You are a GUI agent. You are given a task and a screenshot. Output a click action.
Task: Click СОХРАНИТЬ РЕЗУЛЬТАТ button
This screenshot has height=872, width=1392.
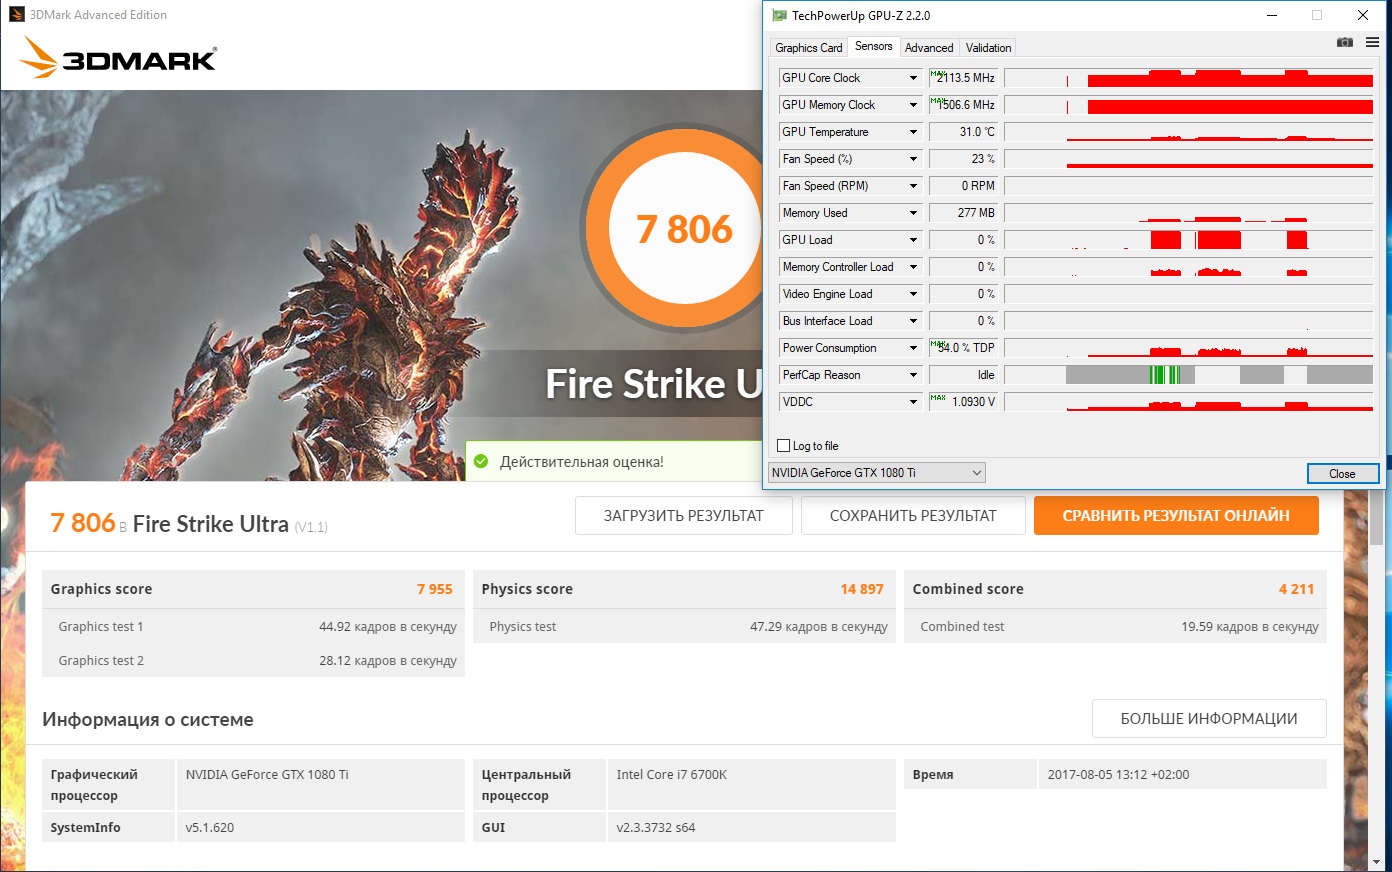pos(913,516)
